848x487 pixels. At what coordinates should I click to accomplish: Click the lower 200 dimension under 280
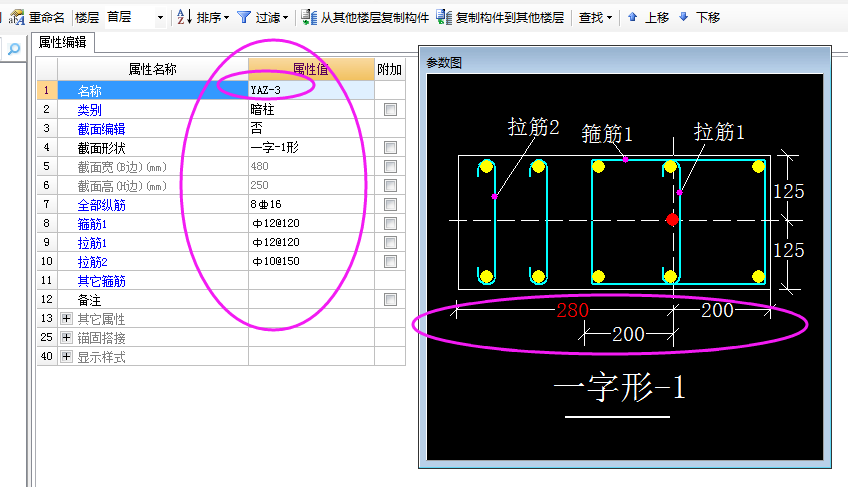click(x=628, y=334)
